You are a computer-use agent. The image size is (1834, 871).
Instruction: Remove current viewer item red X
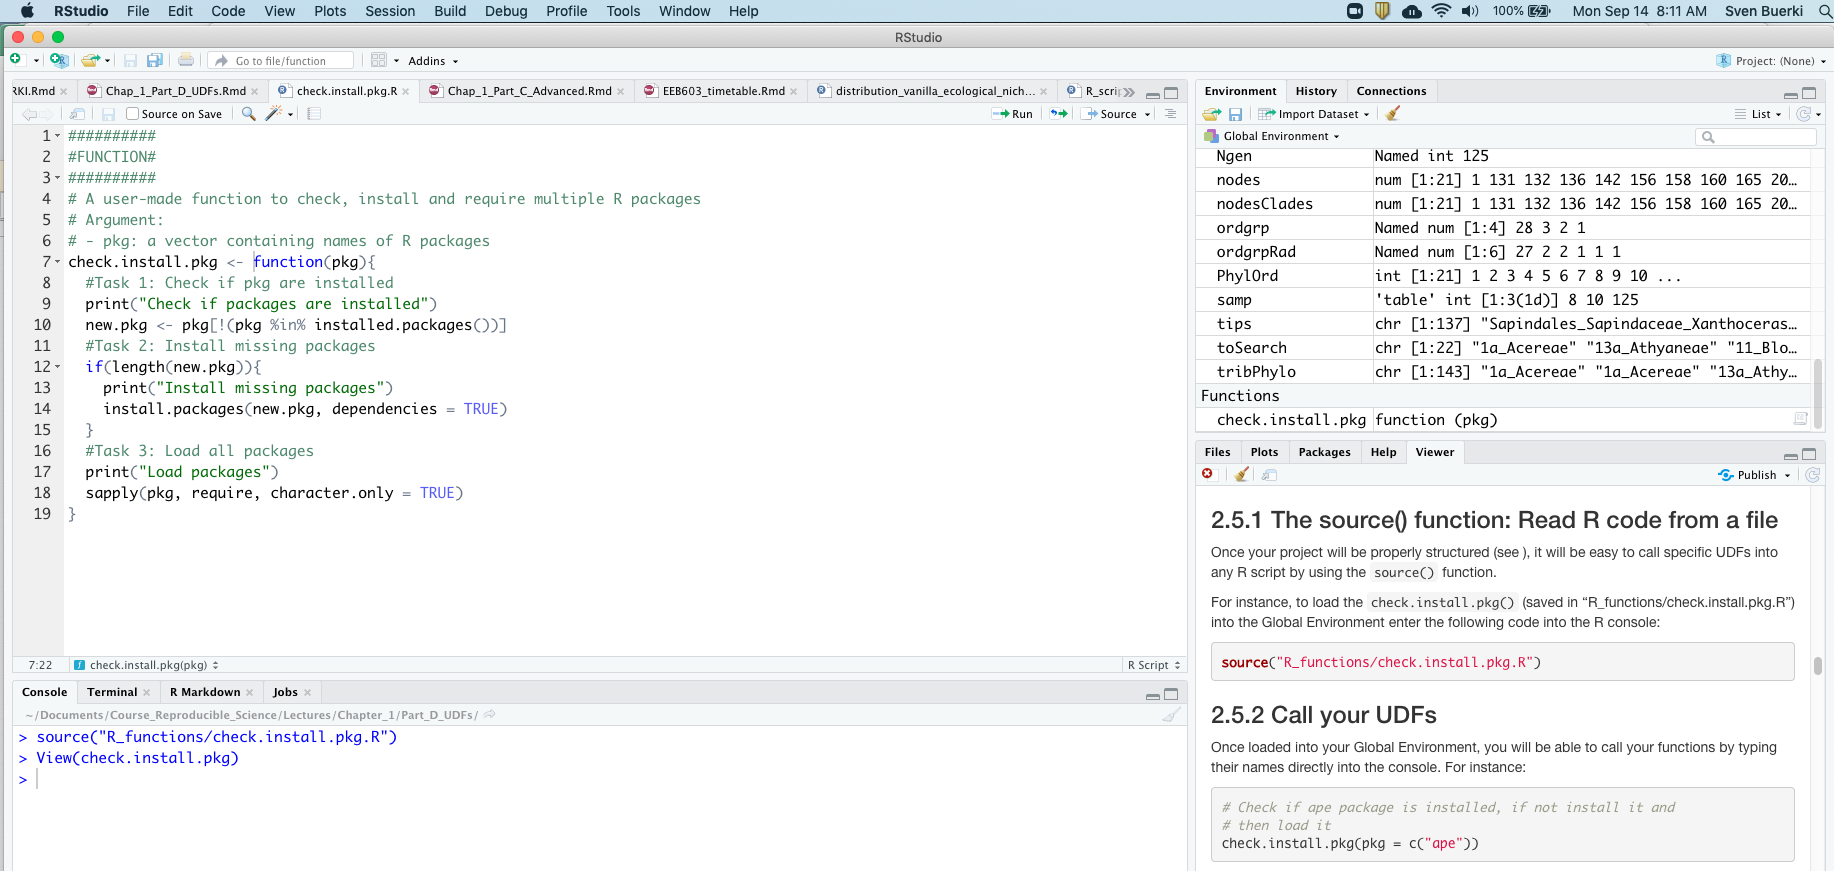point(1208,474)
